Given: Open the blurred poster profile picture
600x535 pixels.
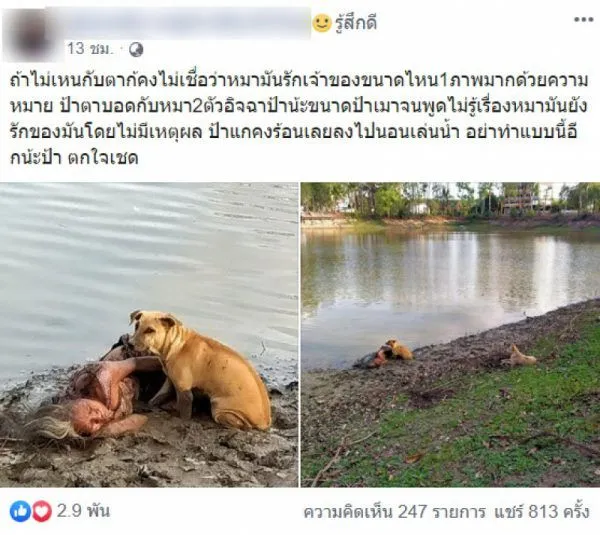Looking at the screenshot, I should (x=31, y=35).
